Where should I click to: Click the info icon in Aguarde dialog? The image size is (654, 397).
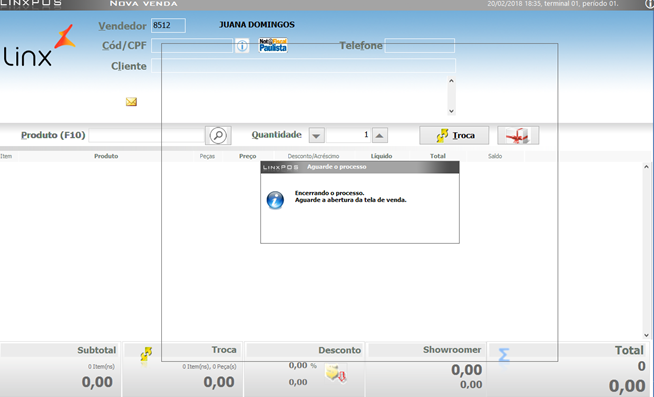275,200
